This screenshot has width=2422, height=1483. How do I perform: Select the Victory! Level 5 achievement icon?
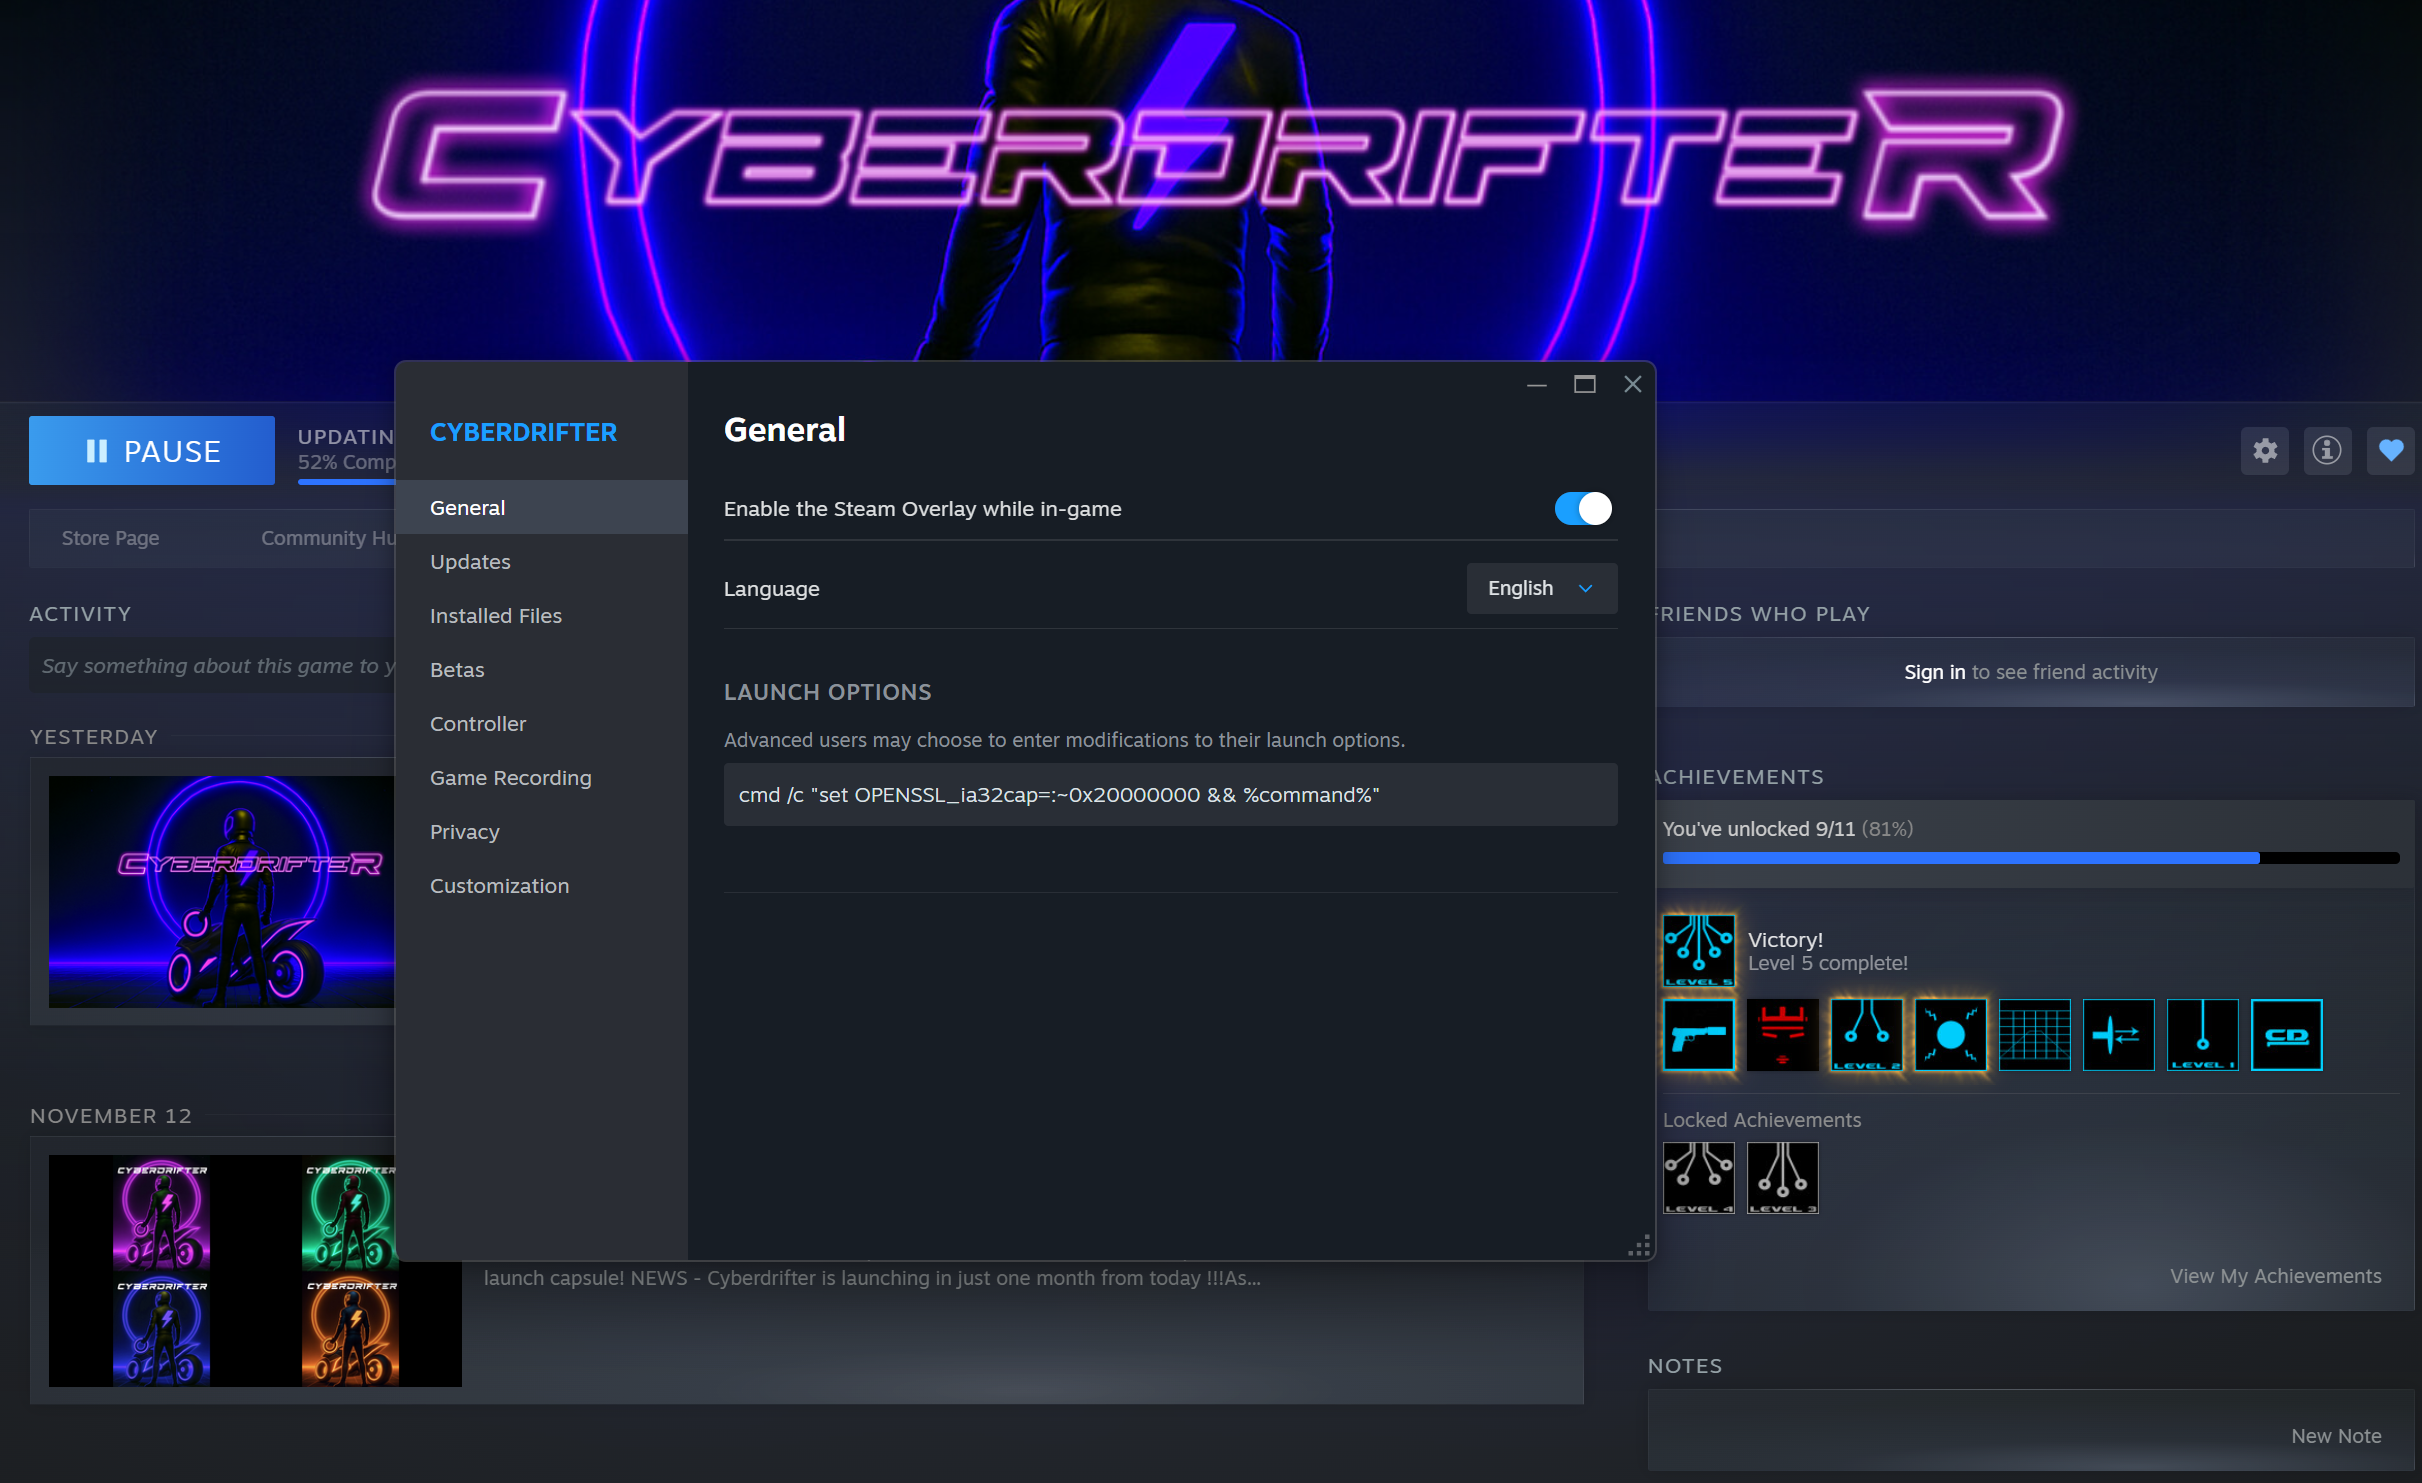tap(1699, 950)
